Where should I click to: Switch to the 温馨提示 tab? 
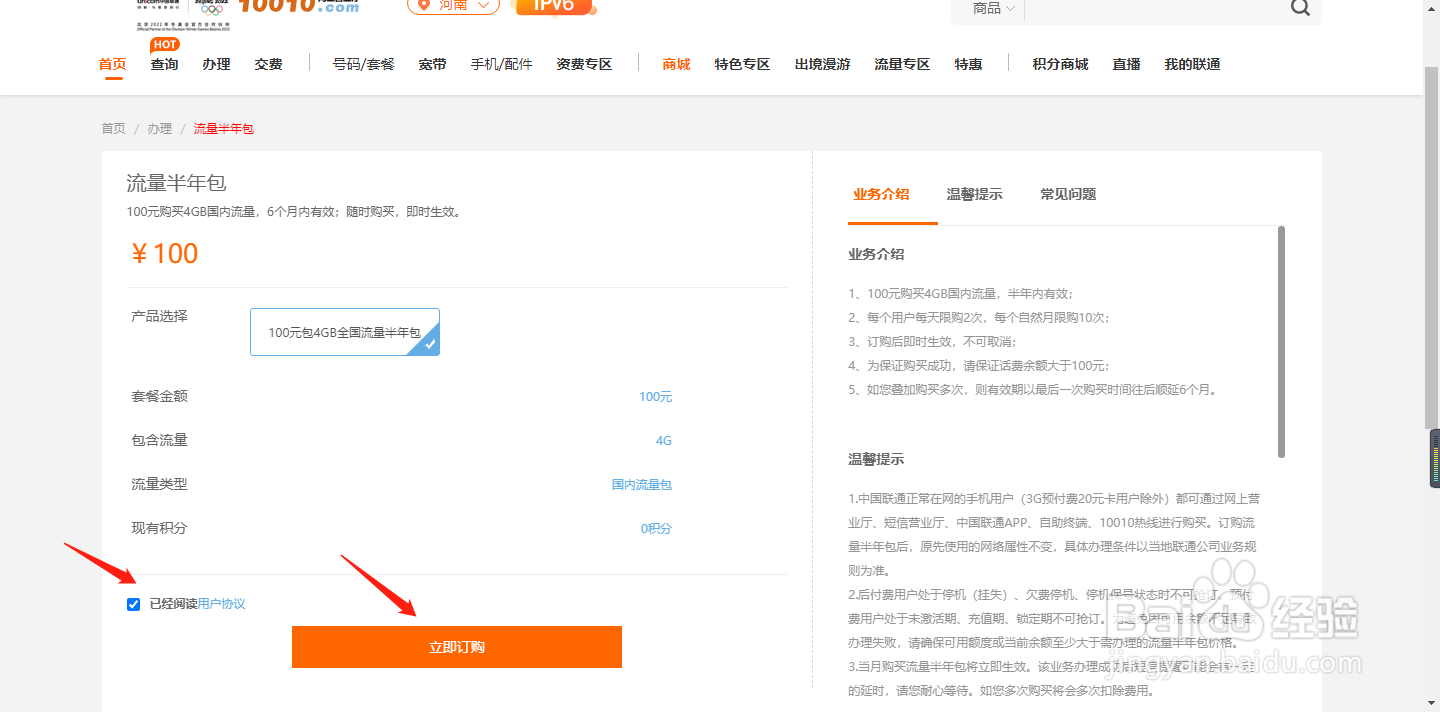[974, 194]
